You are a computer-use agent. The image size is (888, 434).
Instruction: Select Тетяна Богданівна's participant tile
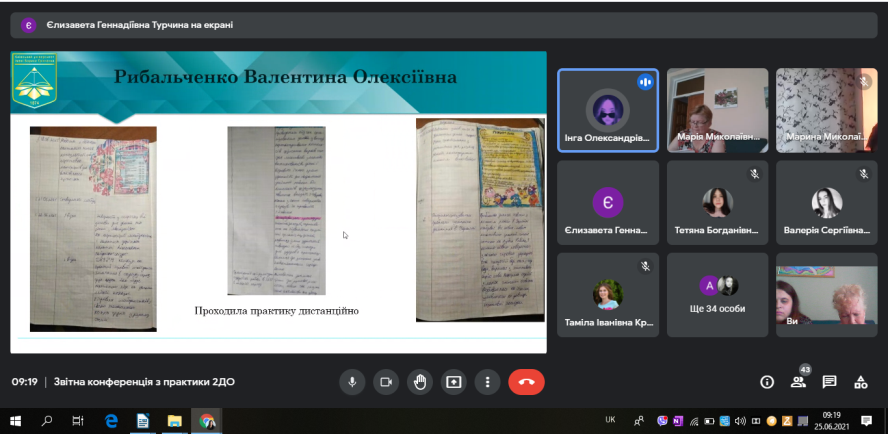pyautogui.click(x=717, y=202)
